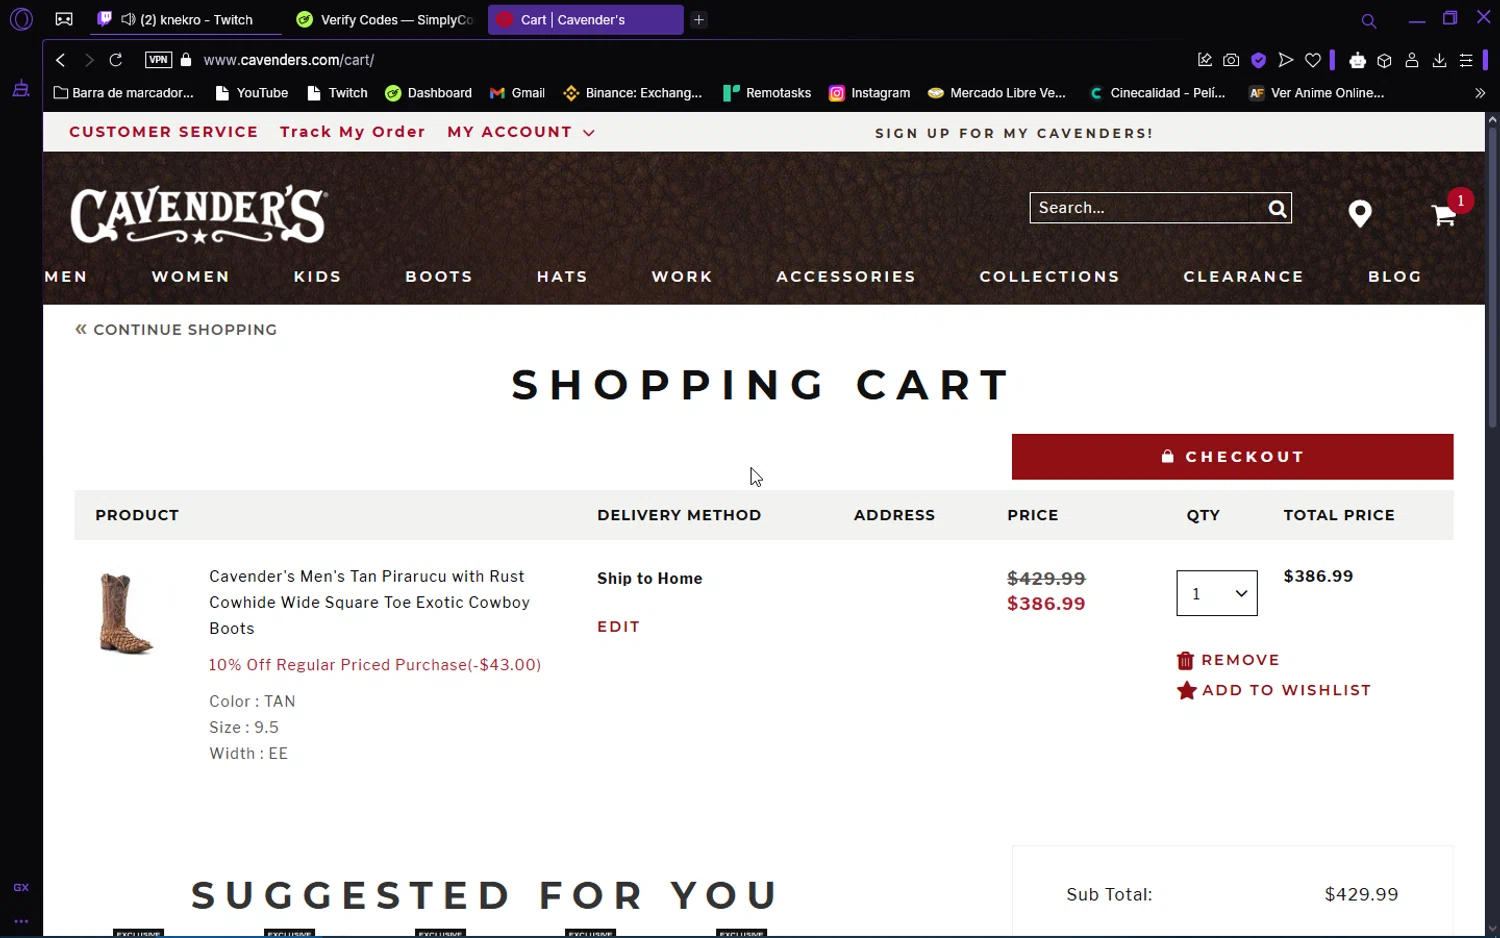This screenshot has height=938, width=1500.
Task: Open the browser tab search icon
Action: tap(1368, 20)
